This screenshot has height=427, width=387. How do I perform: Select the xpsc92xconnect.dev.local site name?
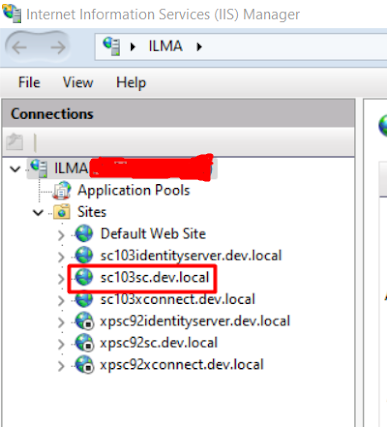click(x=182, y=365)
